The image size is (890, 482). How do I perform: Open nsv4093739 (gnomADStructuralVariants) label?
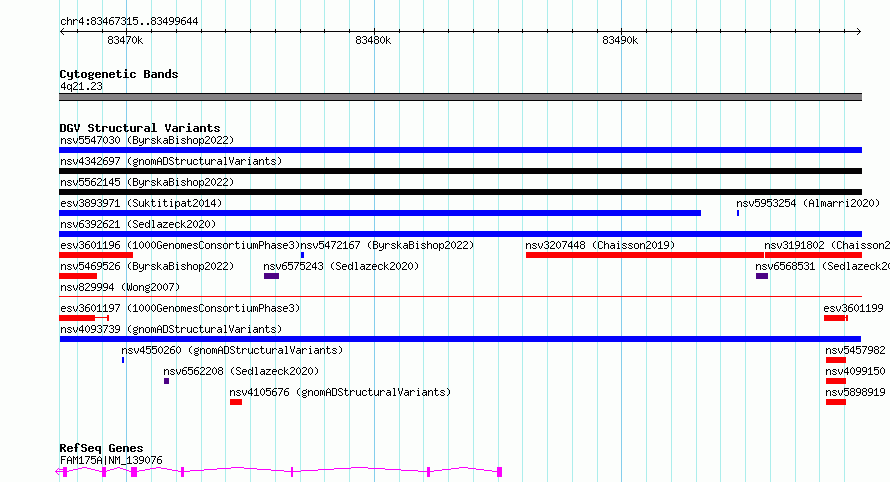[171, 329]
